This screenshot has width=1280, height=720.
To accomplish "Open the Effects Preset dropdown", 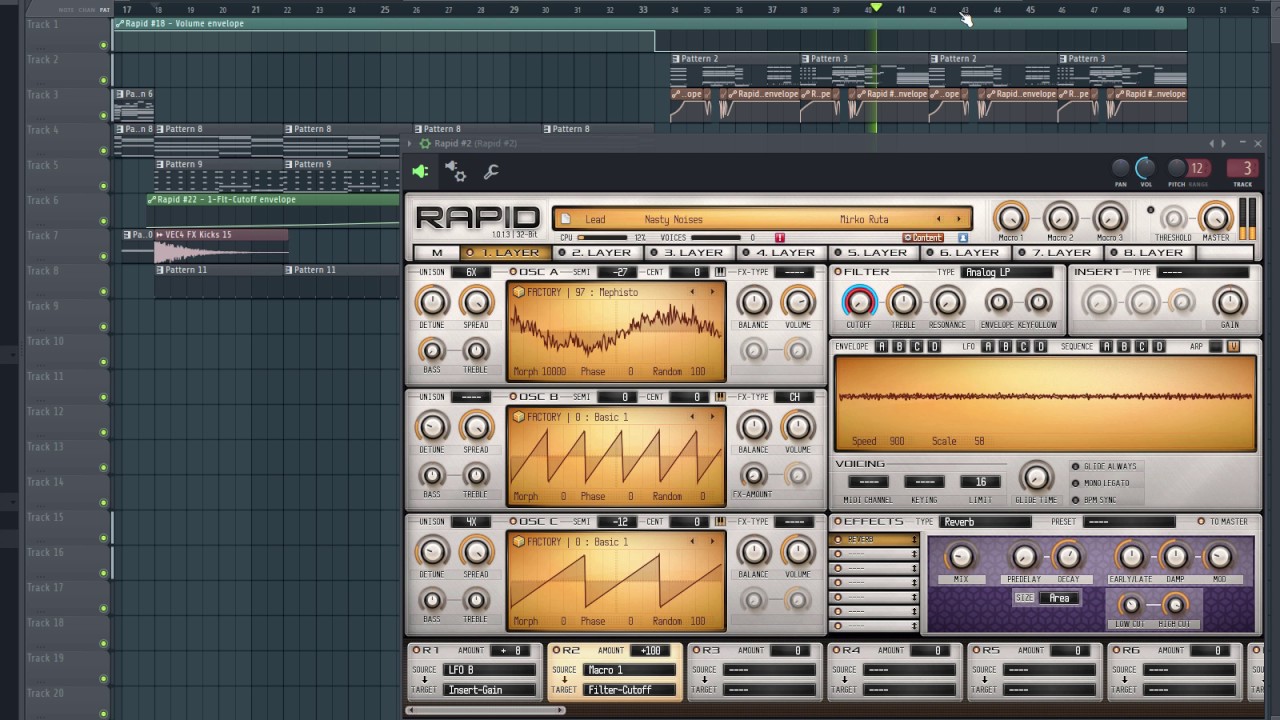I will (x=1130, y=522).
